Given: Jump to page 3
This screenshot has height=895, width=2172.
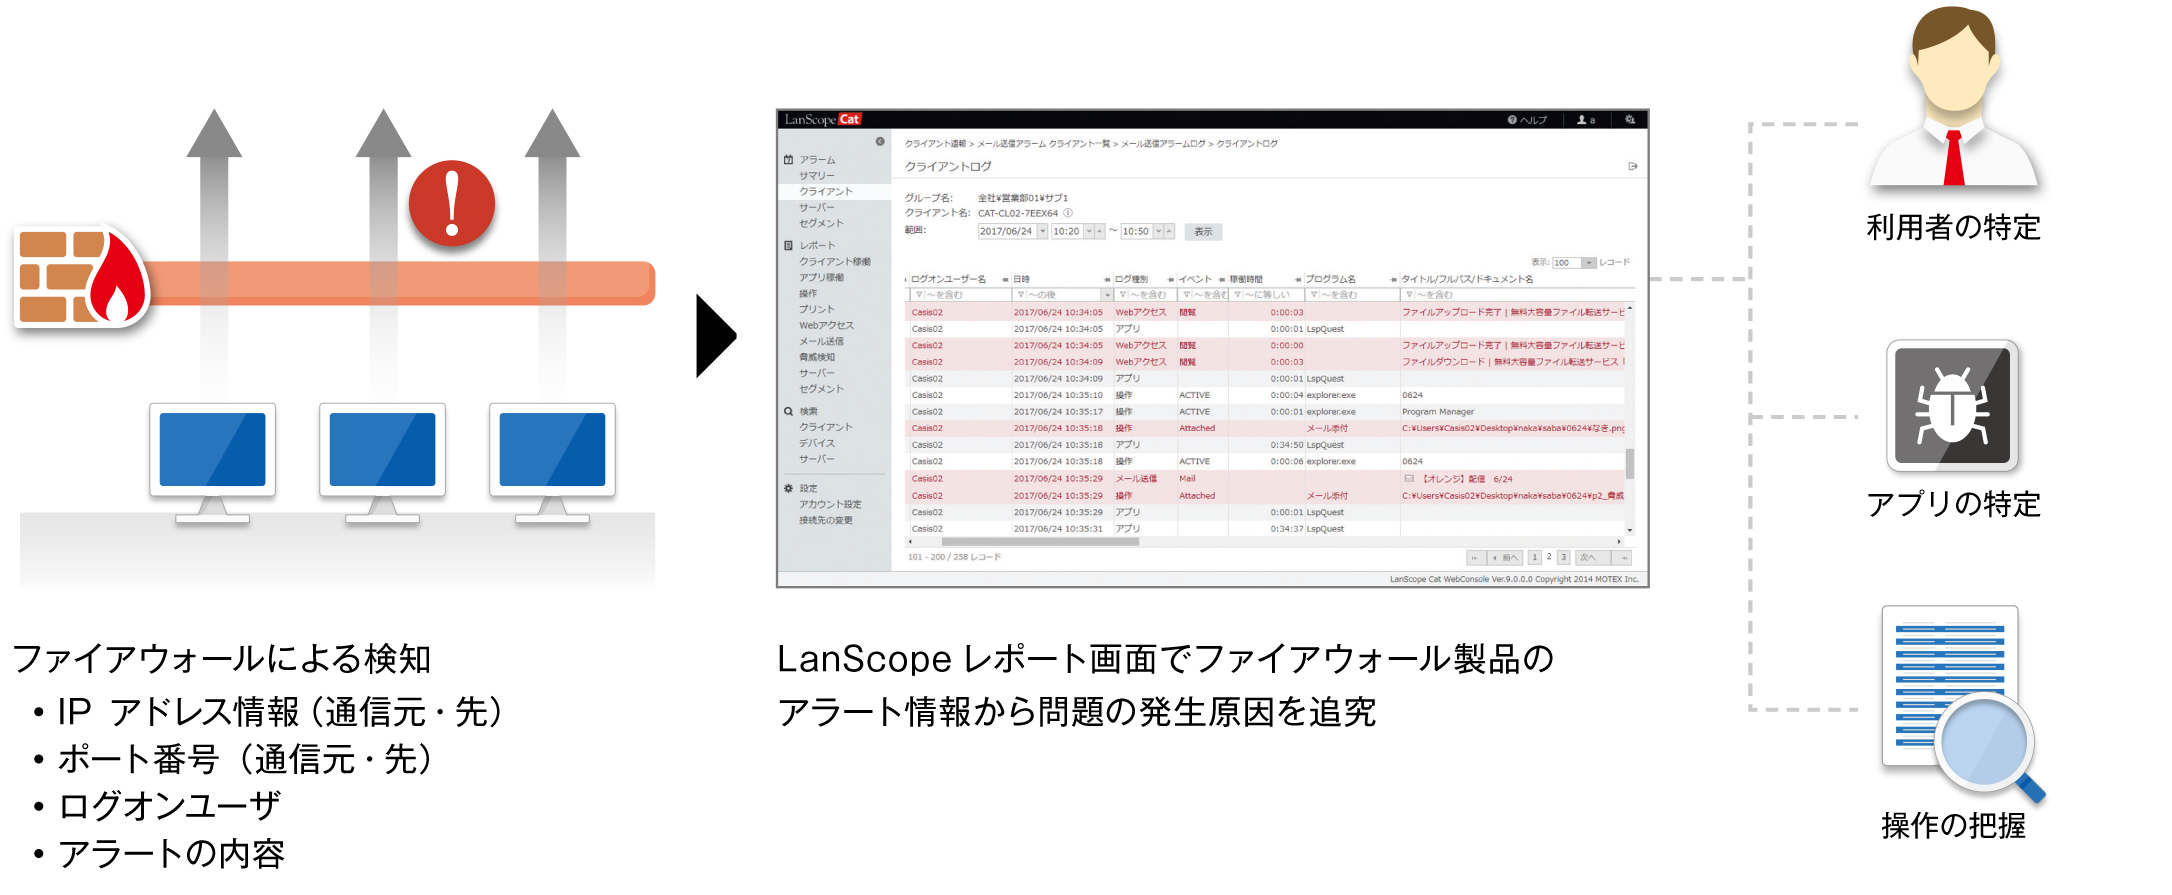Looking at the screenshot, I should [x=1563, y=558].
